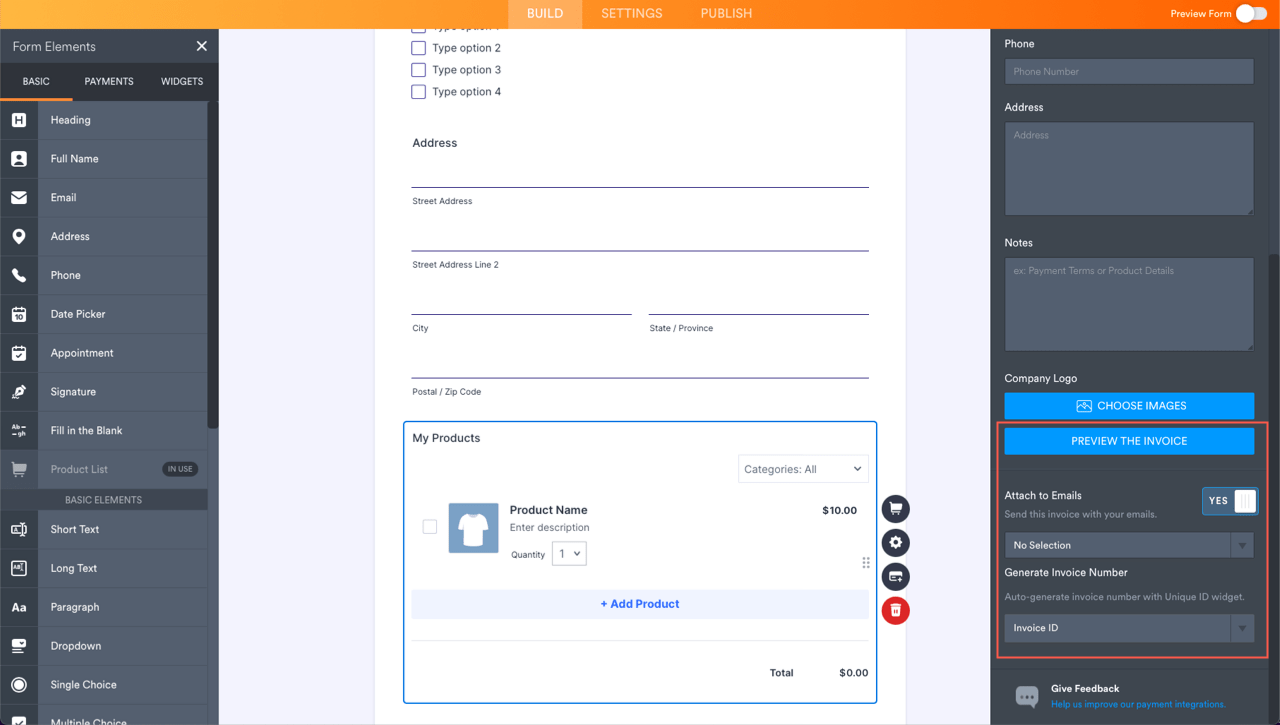Check the Type option 2 checkbox

[418, 47]
